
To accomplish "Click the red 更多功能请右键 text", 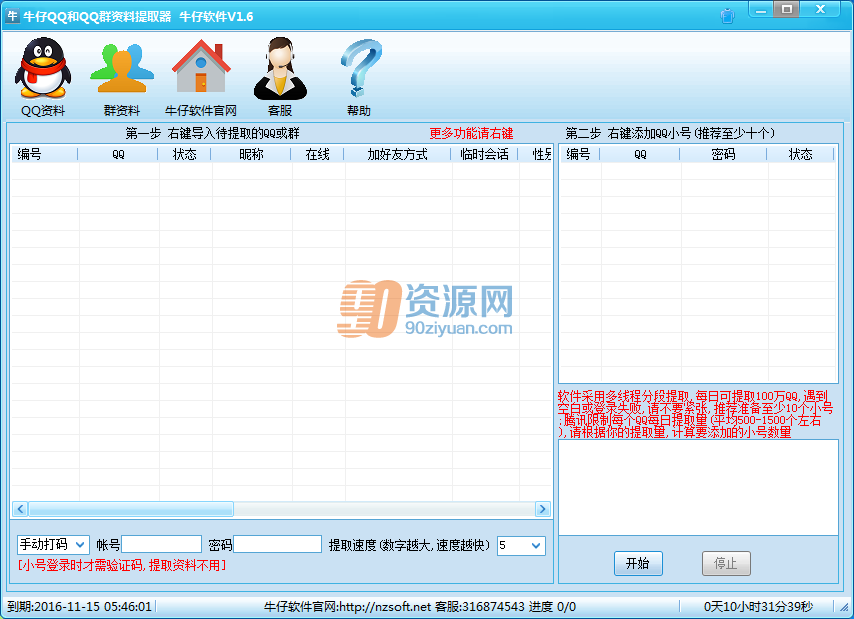I will (471, 133).
